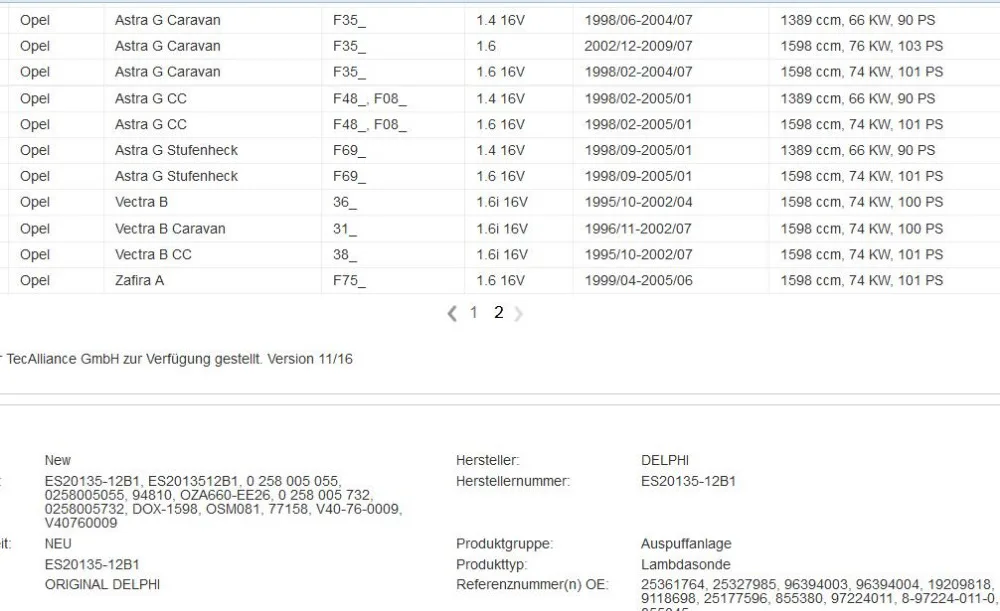Select 'Lambdasonde' product type value
The image size is (1000, 611).
coord(686,565)
